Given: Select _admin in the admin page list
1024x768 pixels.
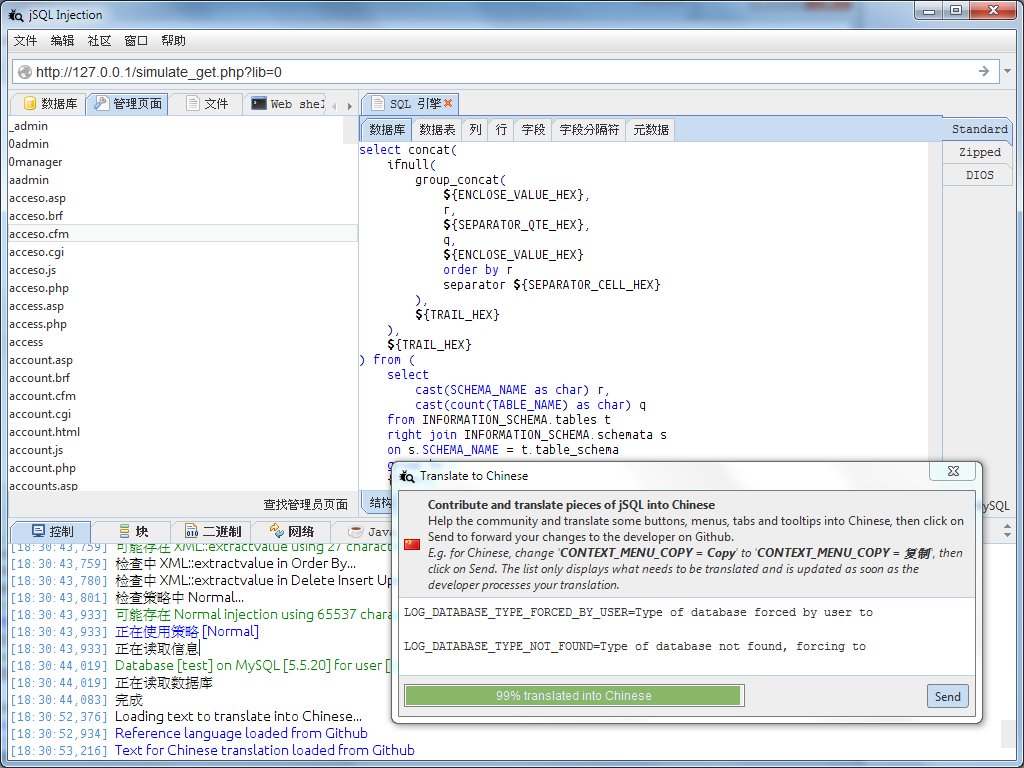Looking at the screenshot, I should (x=183, y=125).
